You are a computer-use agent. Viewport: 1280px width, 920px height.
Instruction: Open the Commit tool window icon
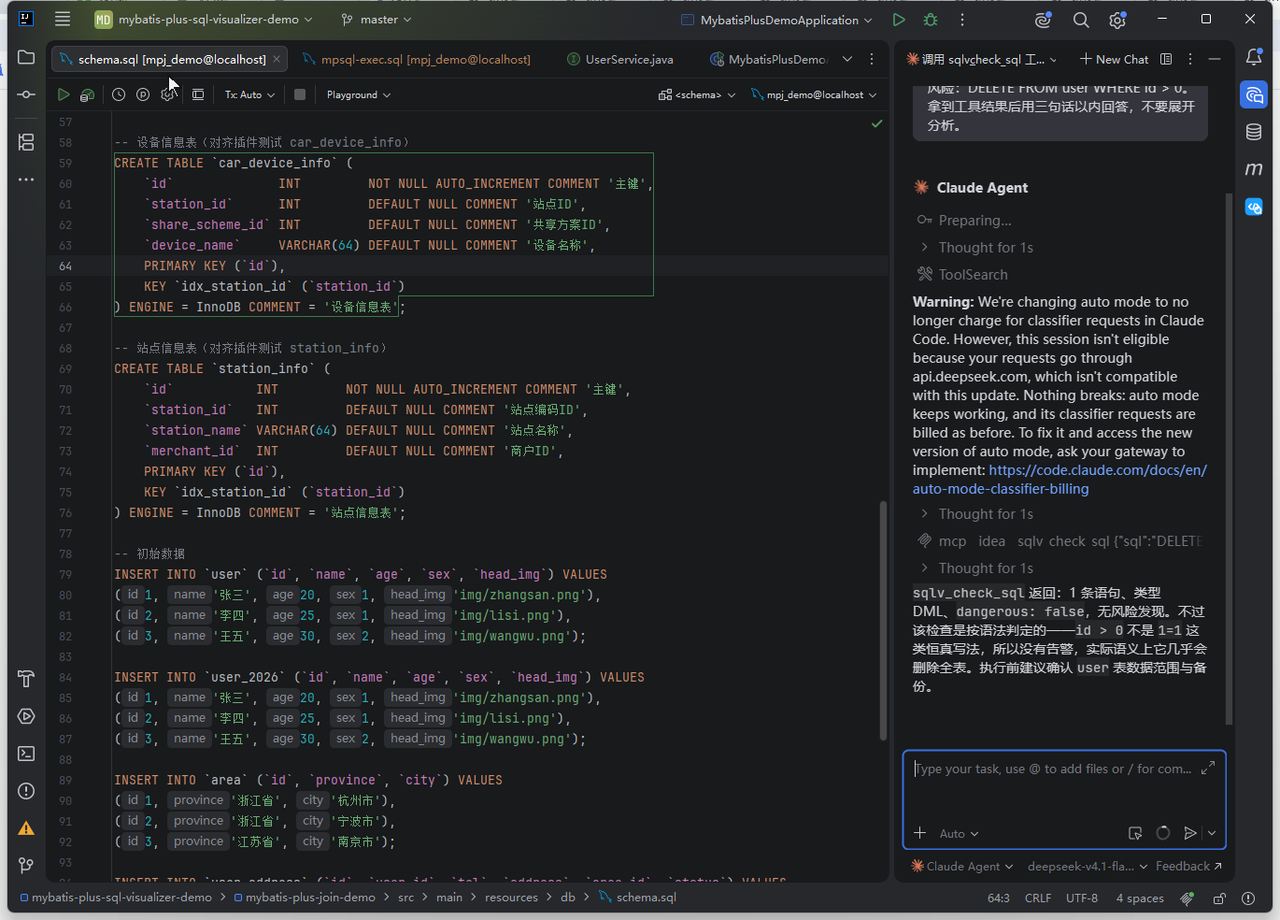26,94
